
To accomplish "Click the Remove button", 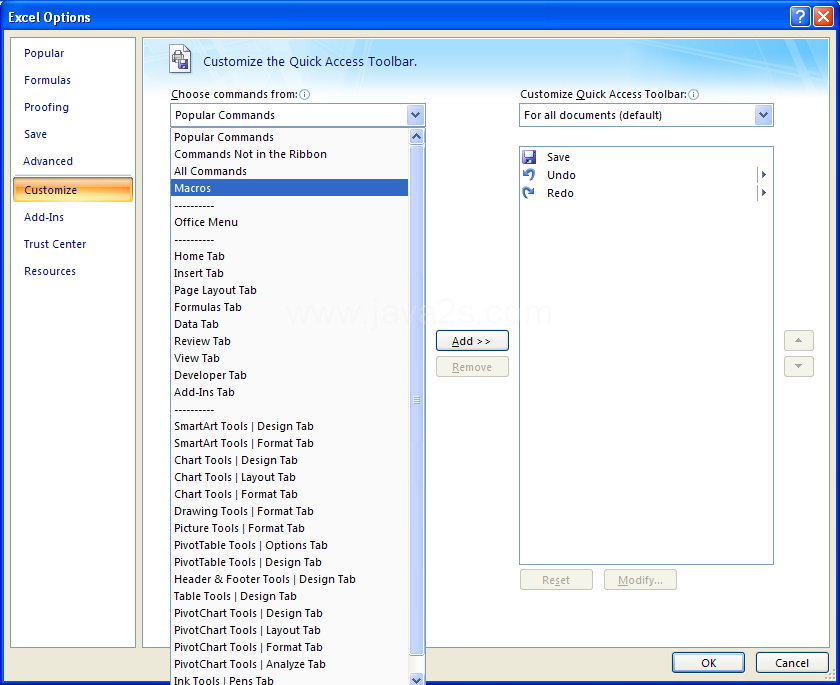I will [x=472, y=367].
